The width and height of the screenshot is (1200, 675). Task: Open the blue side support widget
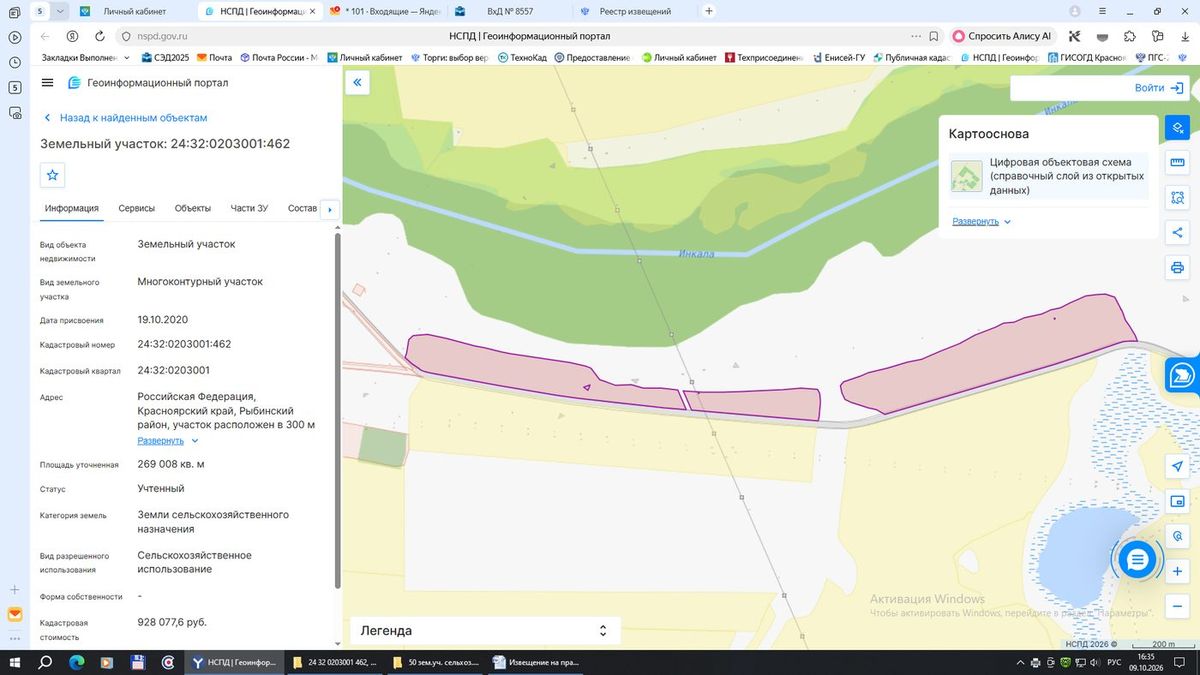pyautogui.click(x=1184, y=374)
